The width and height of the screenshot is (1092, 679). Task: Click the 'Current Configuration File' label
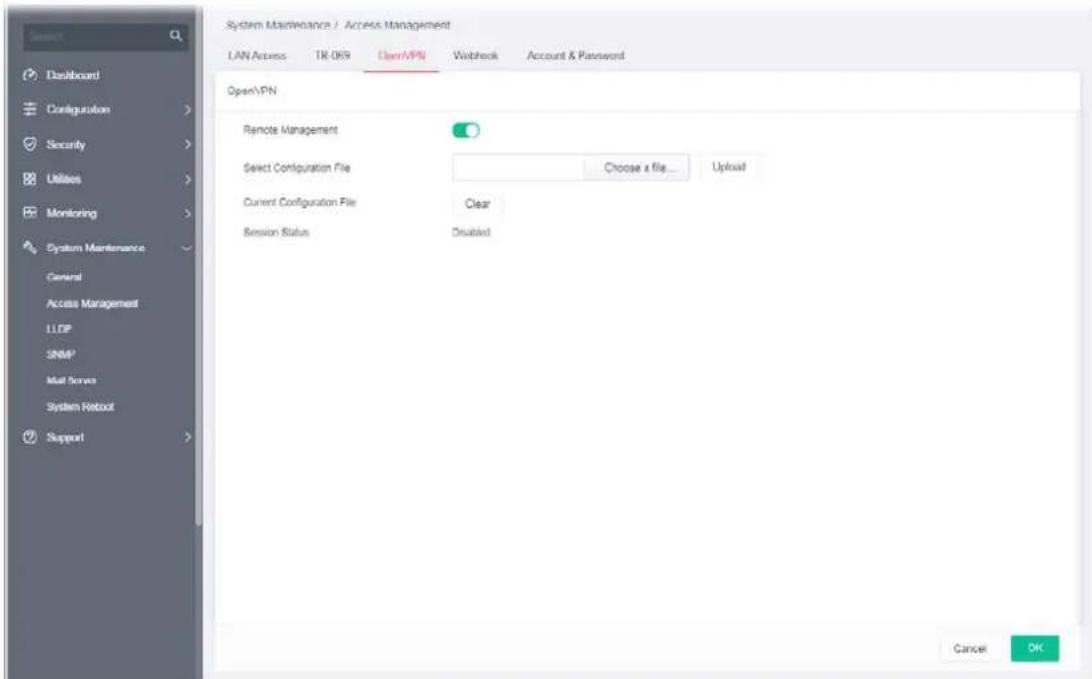[x=299, y=203]
